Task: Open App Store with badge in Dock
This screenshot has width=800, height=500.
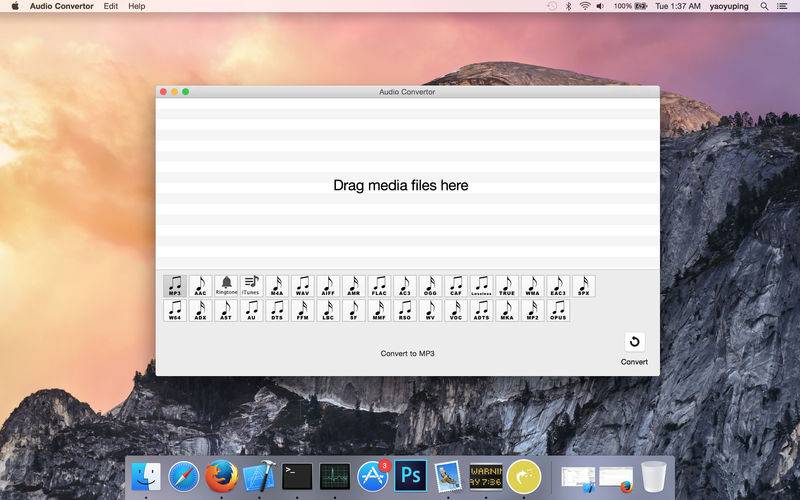Action: click(x=373, y=476)
